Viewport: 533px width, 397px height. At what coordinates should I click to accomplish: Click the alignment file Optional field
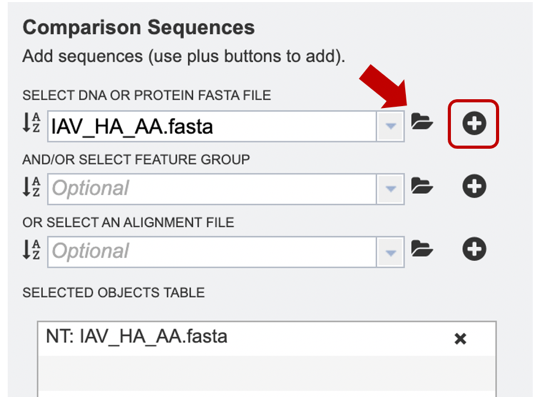point(212,252)
